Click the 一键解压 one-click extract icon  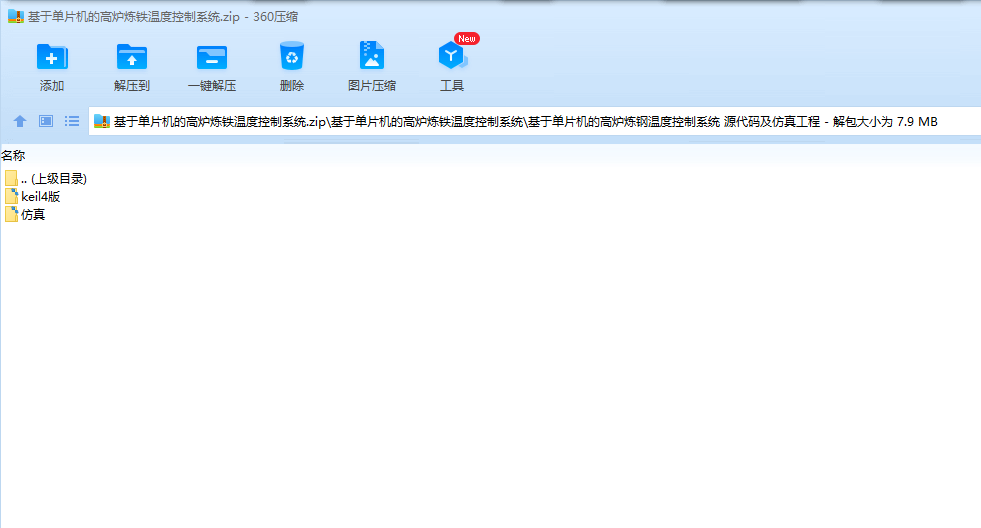[x=212, y=57]
